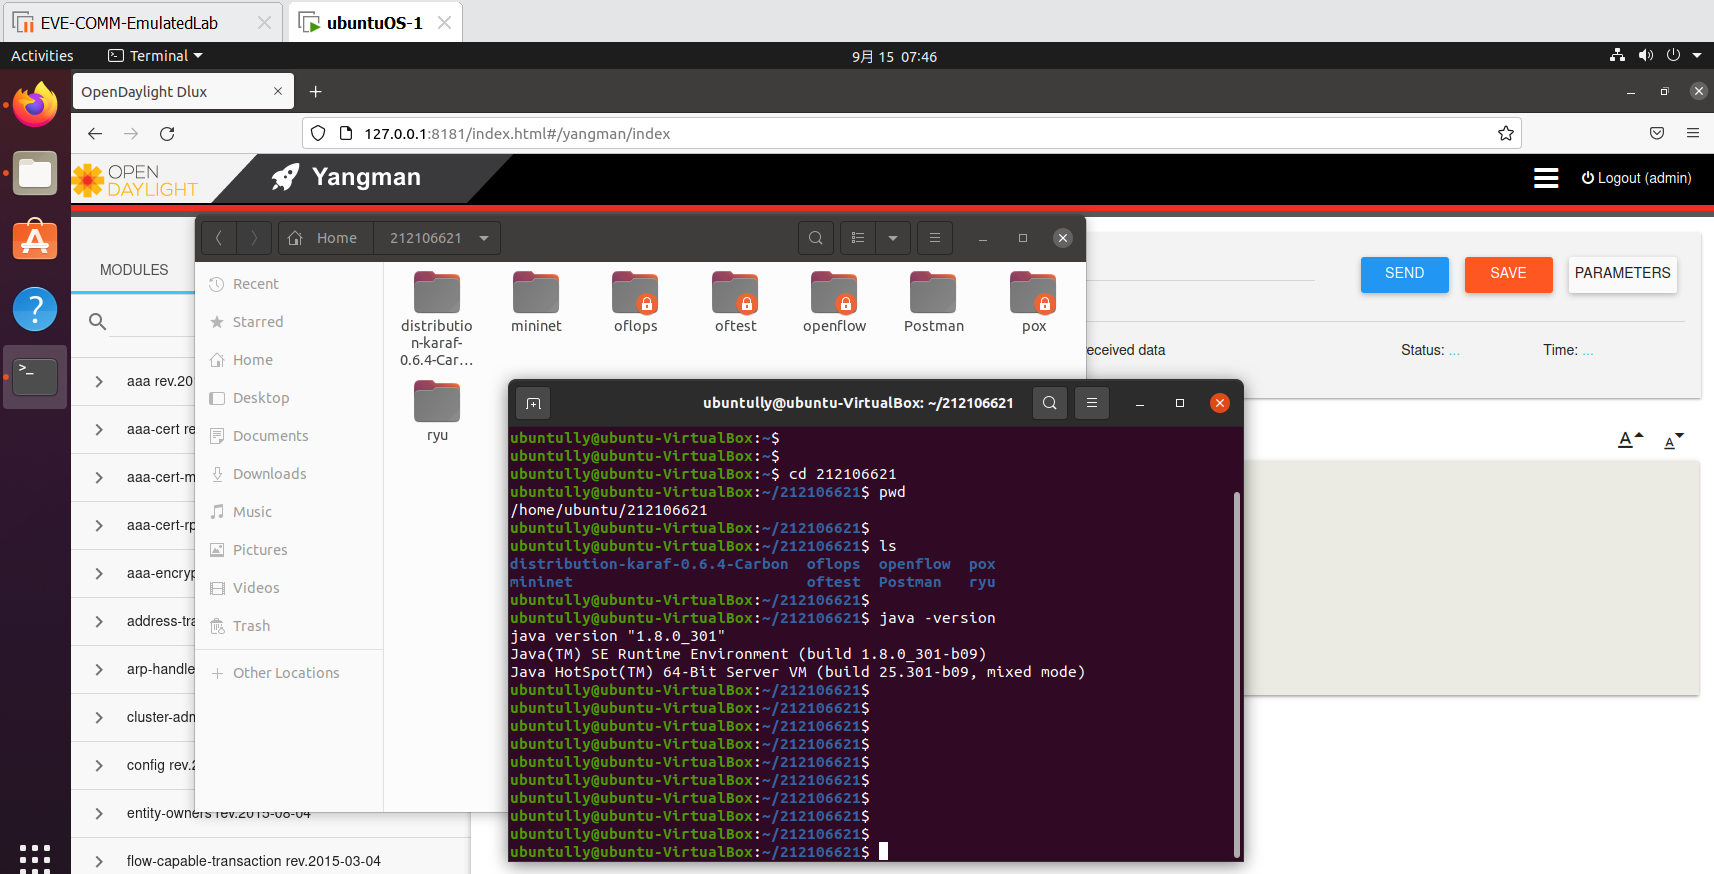Viewport: 1714px width, 874px height.
Task: Switch to the MODULES tab
Action: pyautogui.click(x=134, y=270)
